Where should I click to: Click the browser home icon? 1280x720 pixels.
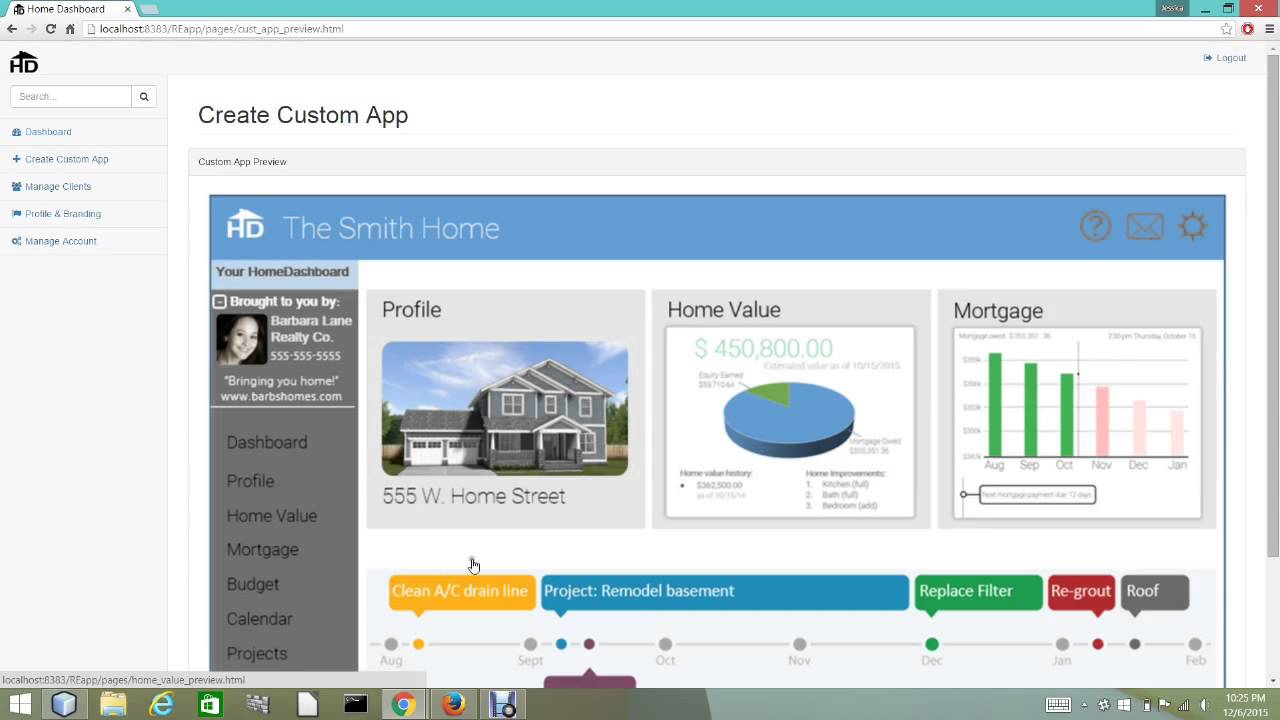[x=70, y=29]
